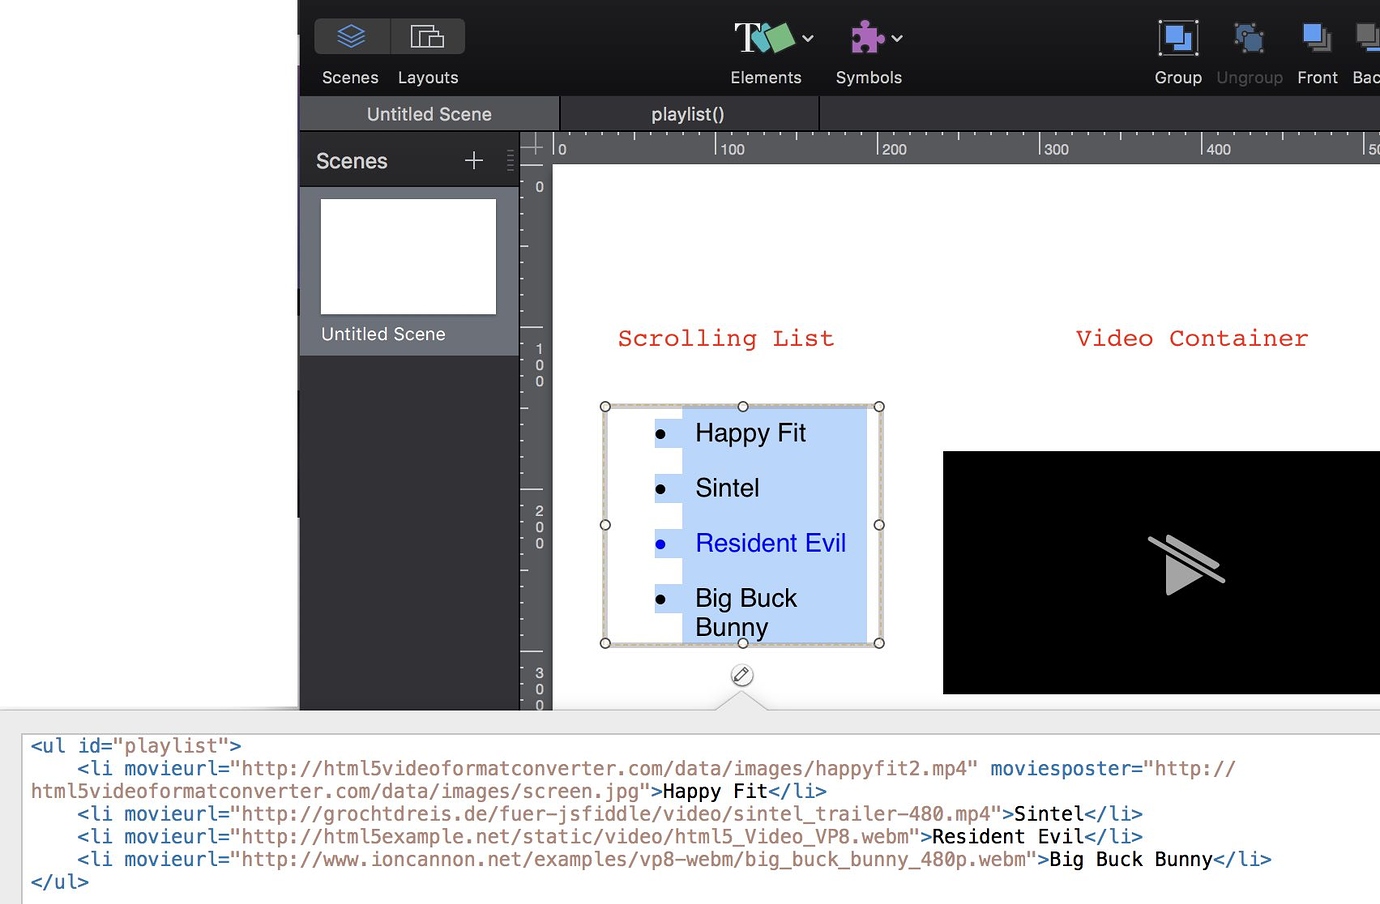This screenshot has width=1380, height=904.
Task: Bring the selection to Front
Action: [1316, 40]
